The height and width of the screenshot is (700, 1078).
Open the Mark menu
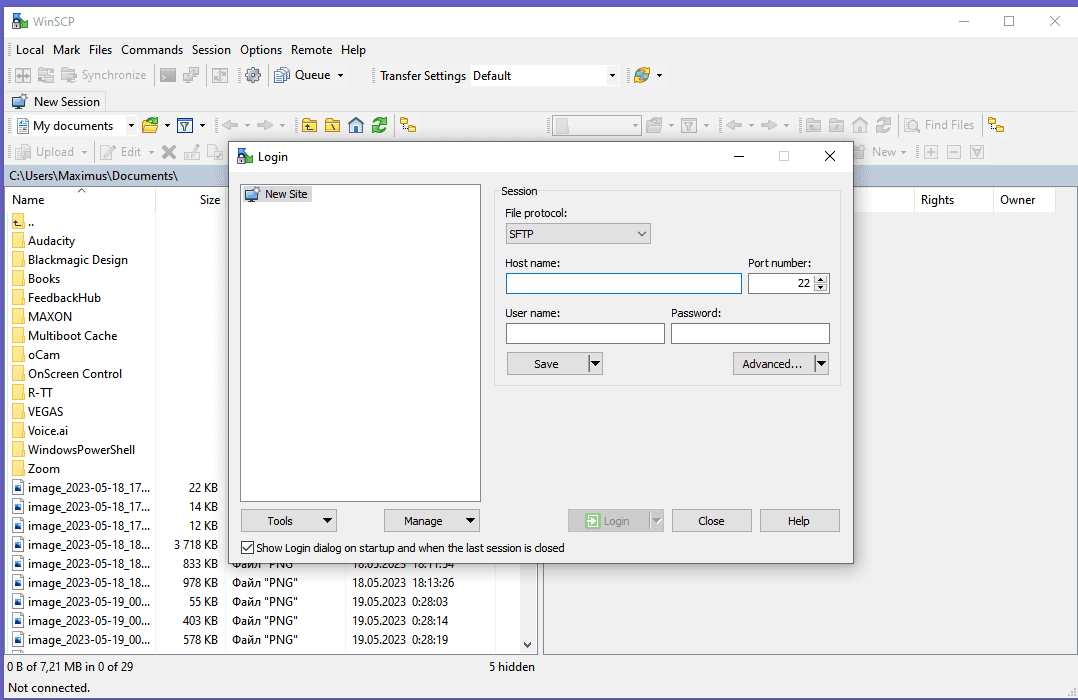67,50
